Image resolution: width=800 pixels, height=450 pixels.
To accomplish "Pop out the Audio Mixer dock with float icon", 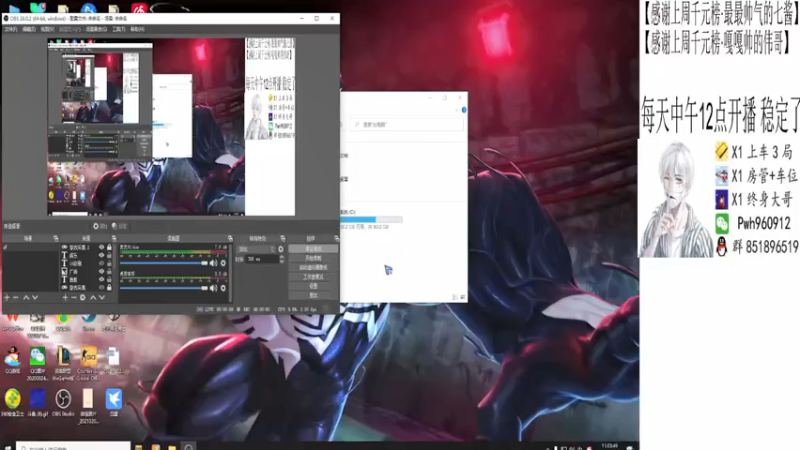I will (x=230, y=238).
